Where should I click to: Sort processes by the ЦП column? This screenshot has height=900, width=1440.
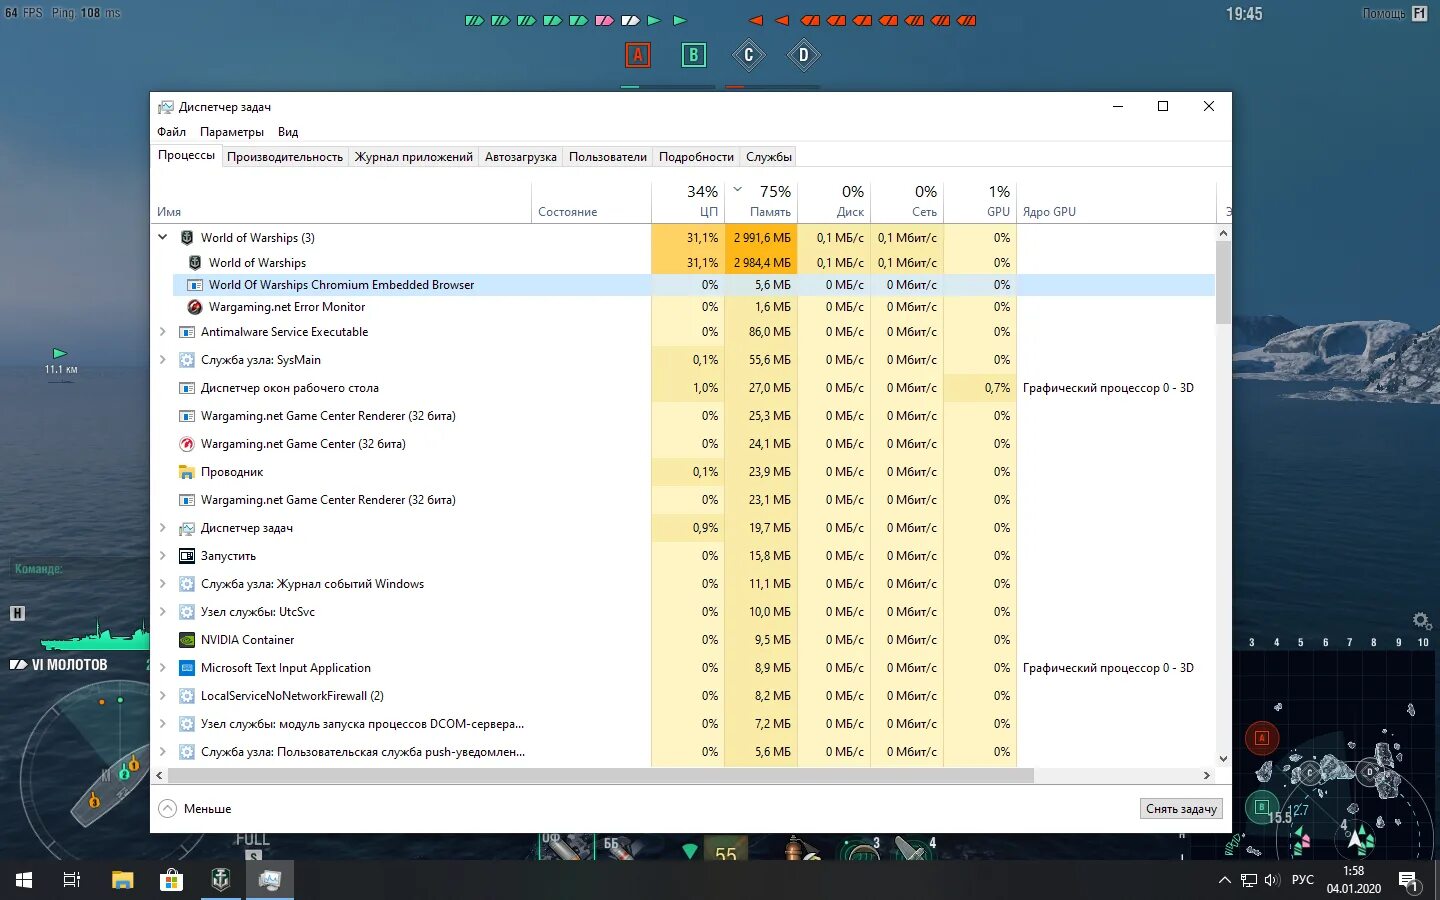click(x=687, y=201)
